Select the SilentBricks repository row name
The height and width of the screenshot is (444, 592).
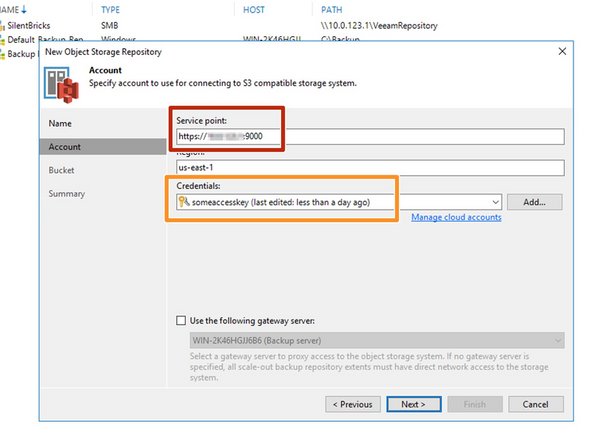coord(29,26)
